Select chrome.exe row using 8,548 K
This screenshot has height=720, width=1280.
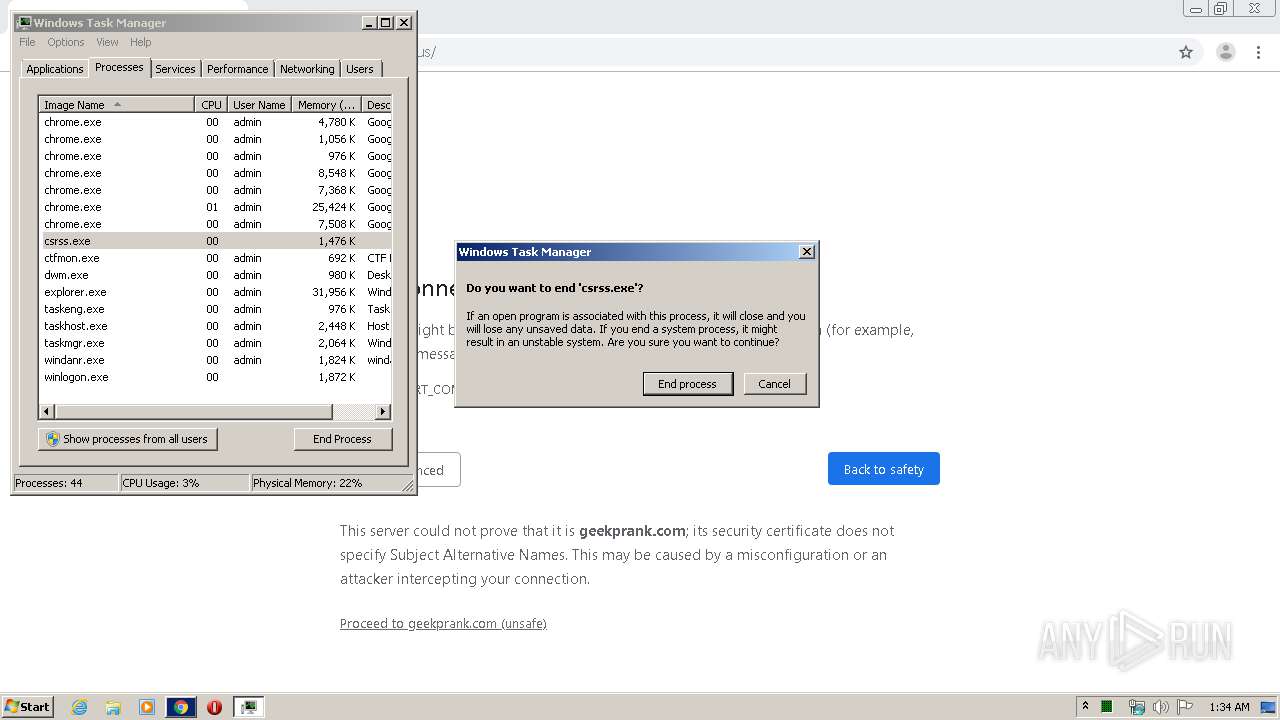(215, 173)
